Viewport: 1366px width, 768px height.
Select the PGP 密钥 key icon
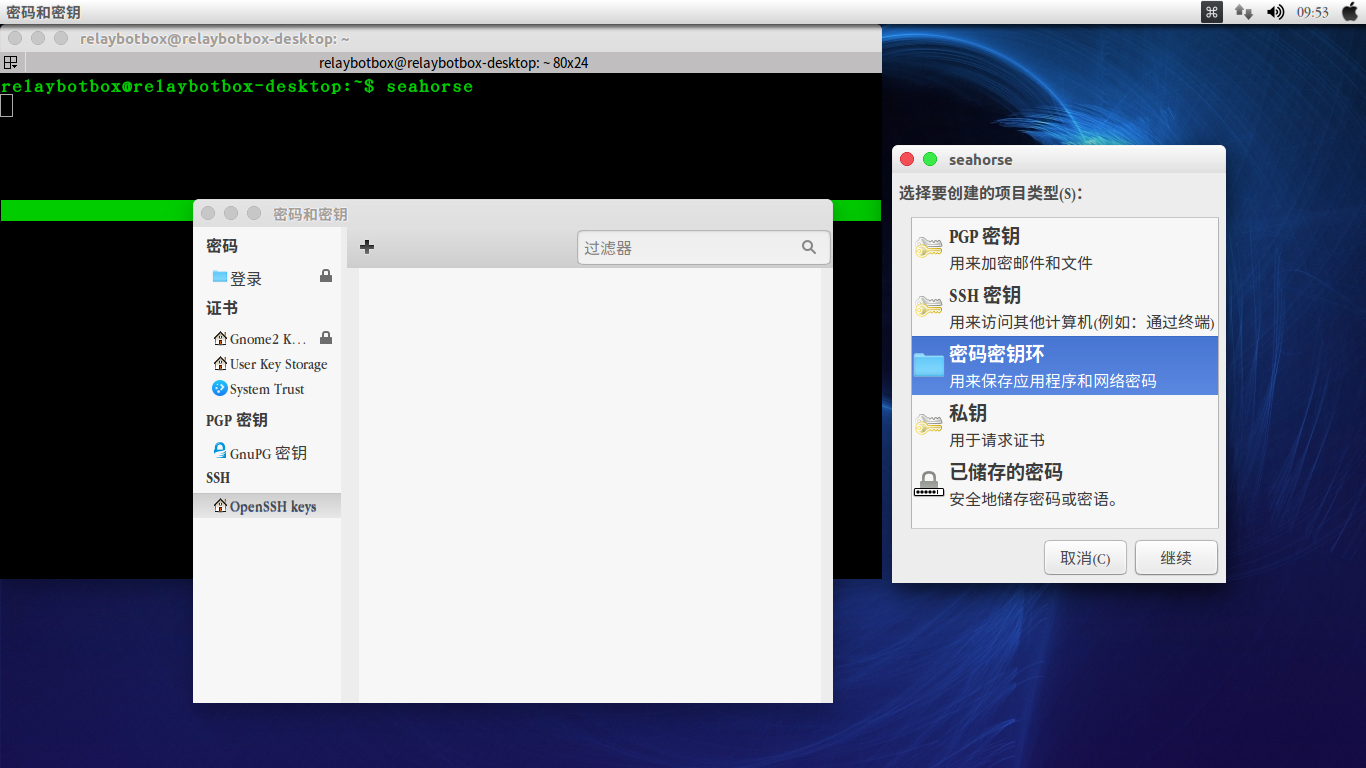[x=929, y=248]
